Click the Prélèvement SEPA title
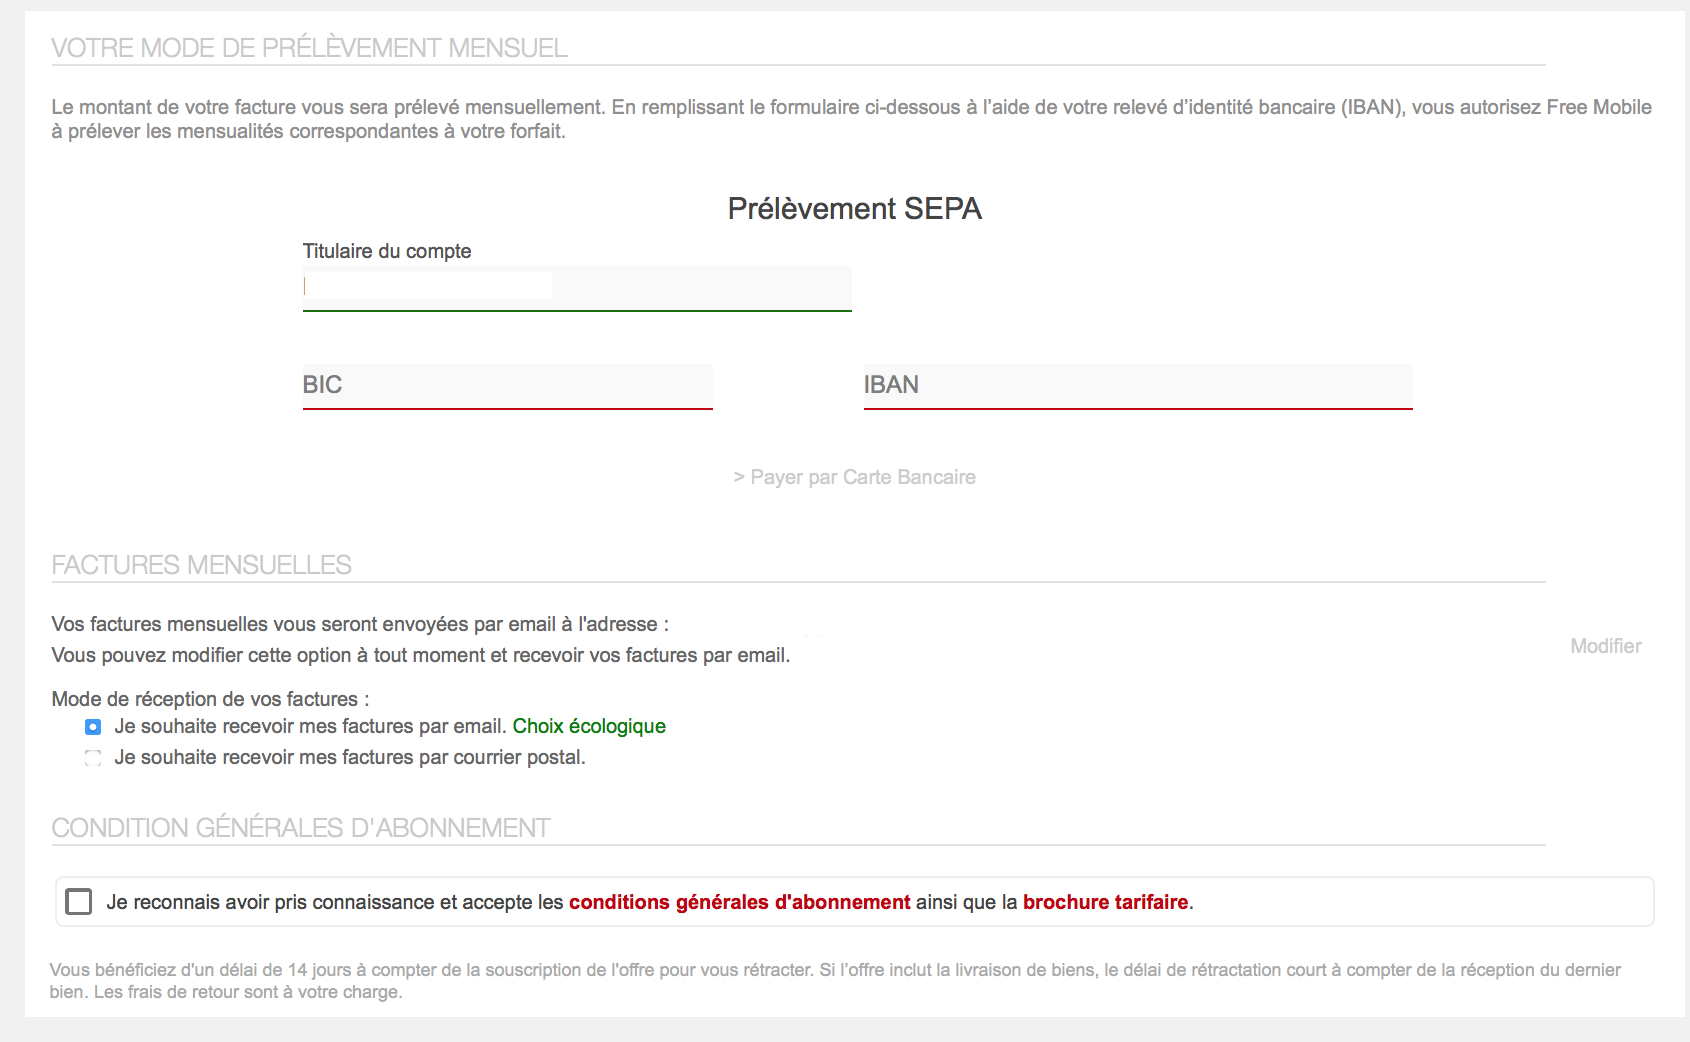The width and height of the screenshot is (1690, 1042). (854, 208)
